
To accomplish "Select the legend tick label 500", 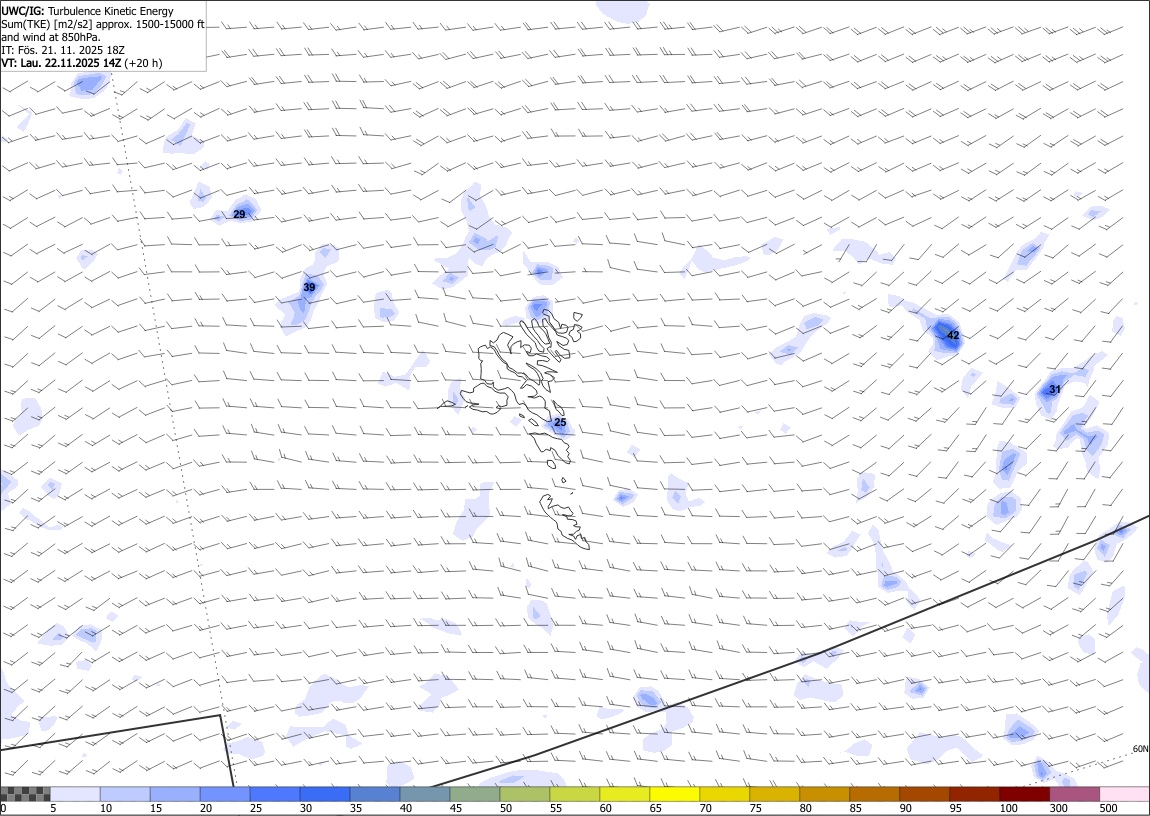I will click(x=1108, y=808).
